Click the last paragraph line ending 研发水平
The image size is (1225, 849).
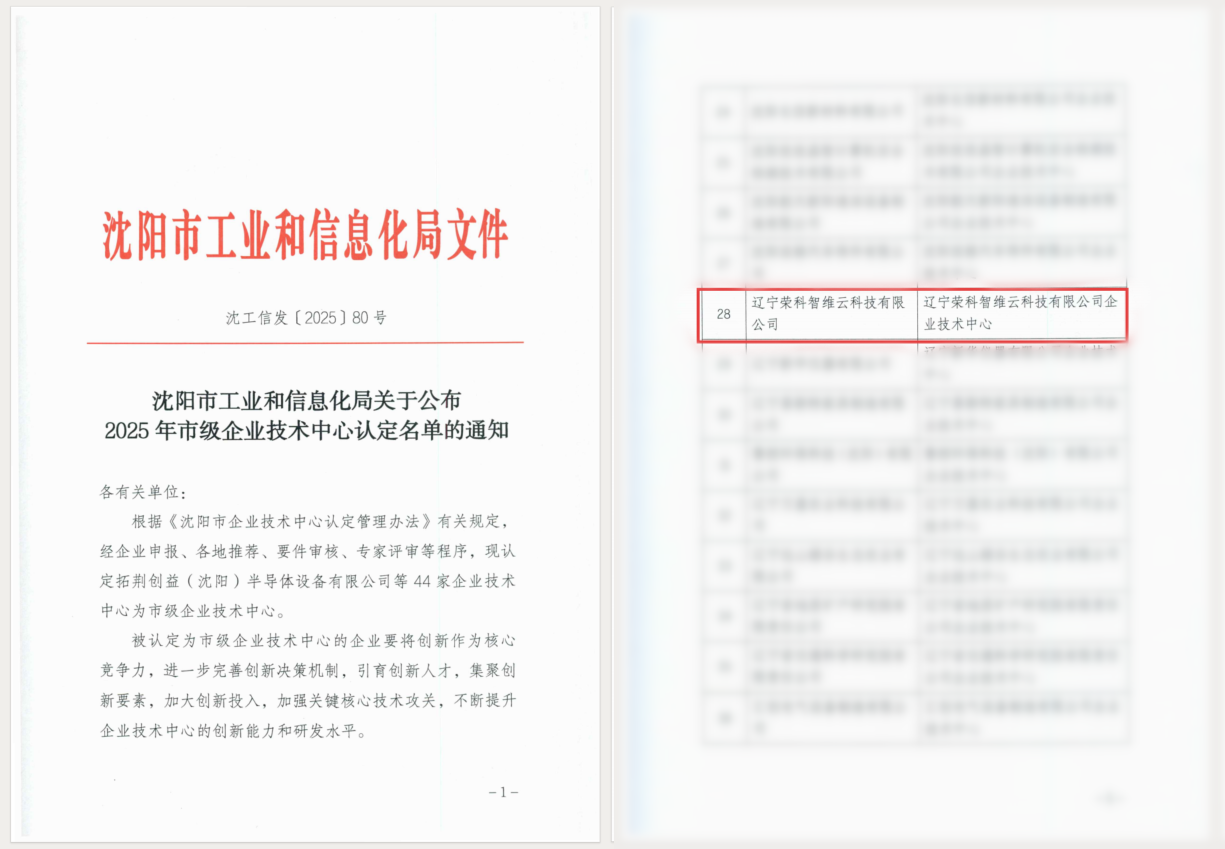click(x=234, y=730)
